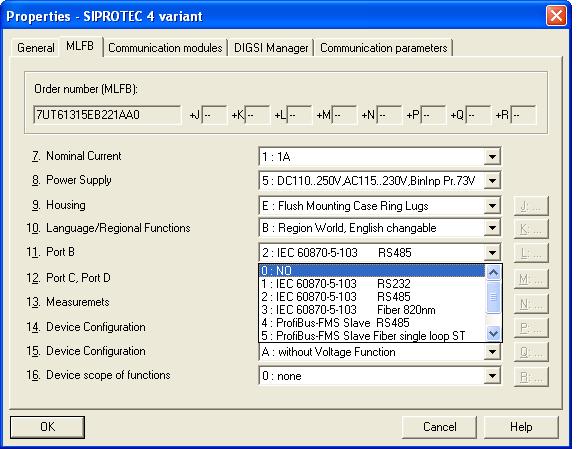This screenshot has height=449, width=579.
Task: Select the MLFB tab
Action: (80, 46)
